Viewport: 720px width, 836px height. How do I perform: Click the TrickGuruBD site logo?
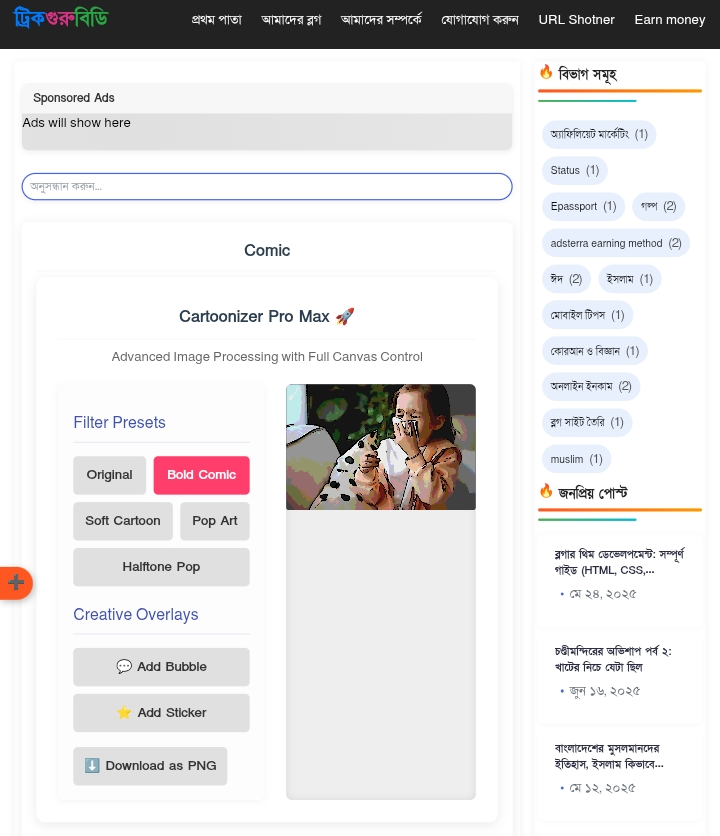click(60, 18)
